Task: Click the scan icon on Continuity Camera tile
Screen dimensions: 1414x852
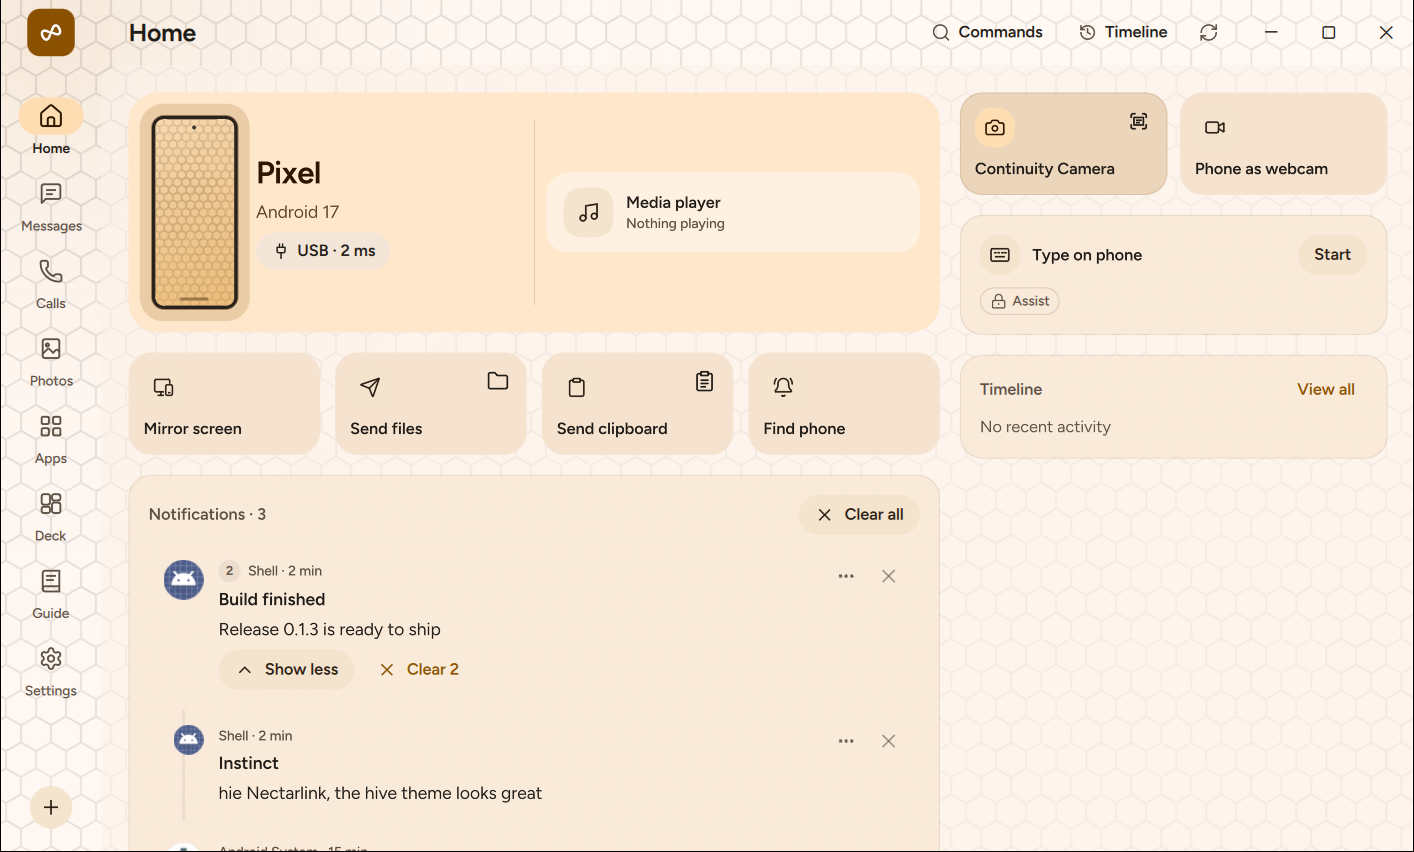Action: coord(1139,122)
